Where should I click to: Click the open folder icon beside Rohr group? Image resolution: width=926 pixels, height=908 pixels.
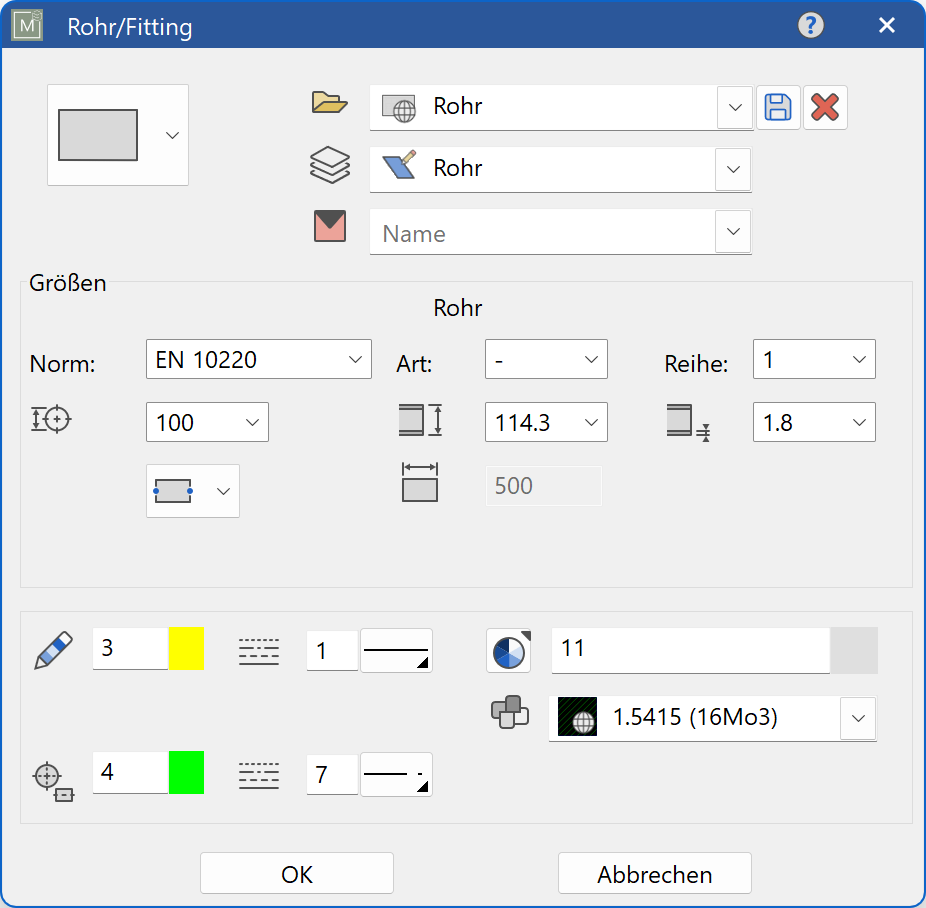(331, 102)
